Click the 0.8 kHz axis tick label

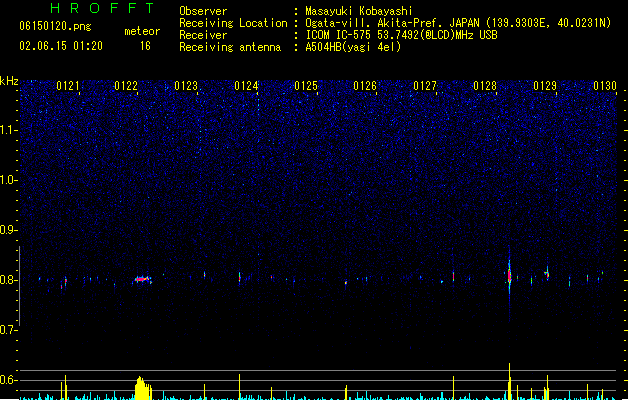point(8,280)
